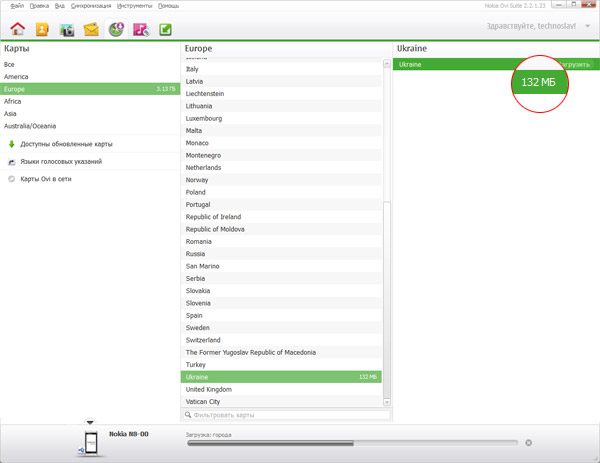
Task: Open the Файл menu
Action: tap(17, 6)
